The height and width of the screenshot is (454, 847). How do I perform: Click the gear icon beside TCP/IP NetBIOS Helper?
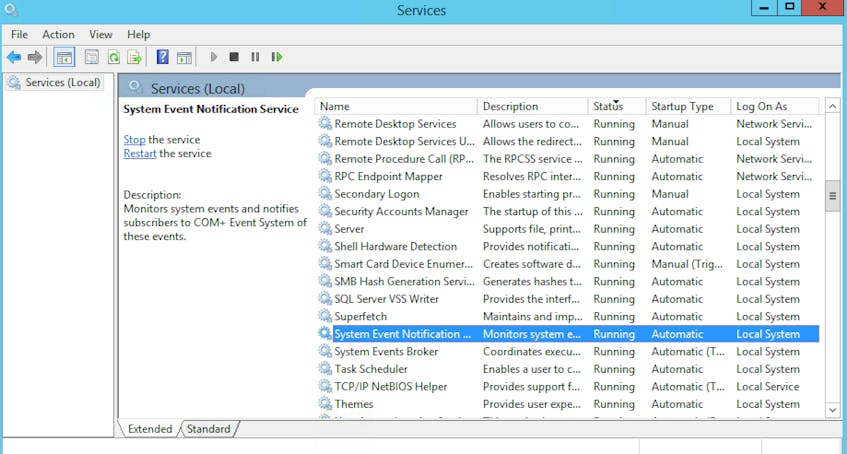pos(325,386)
